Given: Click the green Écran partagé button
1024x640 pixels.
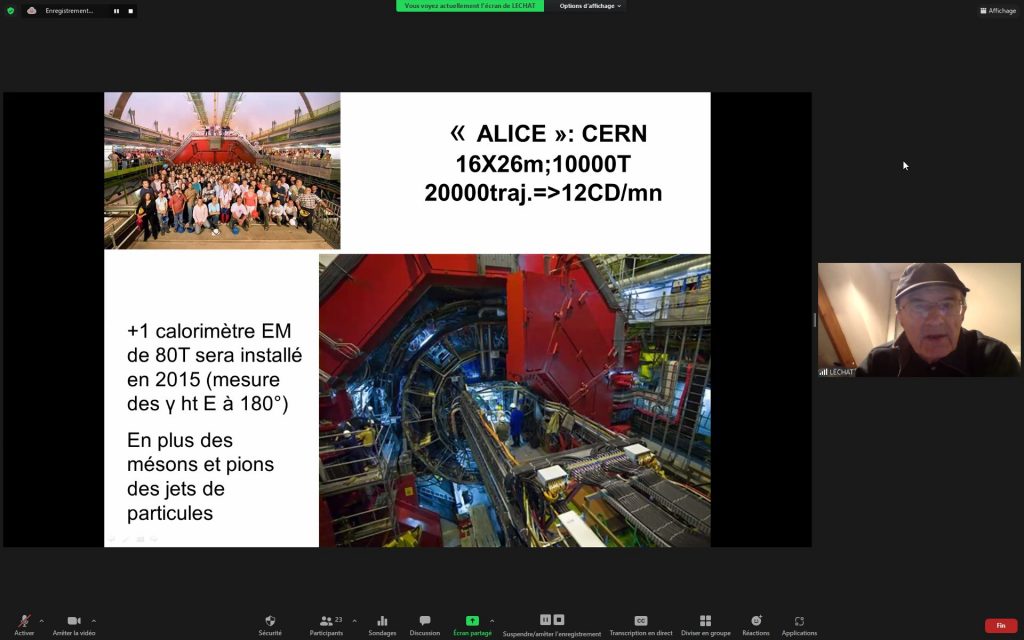Looking at the screenshot, I should click(x=472, y=625).
